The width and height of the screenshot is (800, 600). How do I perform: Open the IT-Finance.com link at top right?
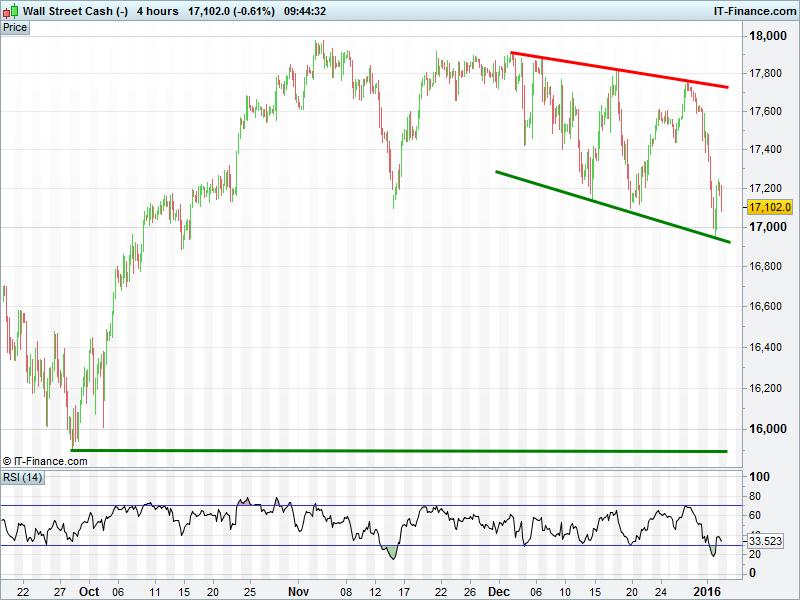coord(753,11)
